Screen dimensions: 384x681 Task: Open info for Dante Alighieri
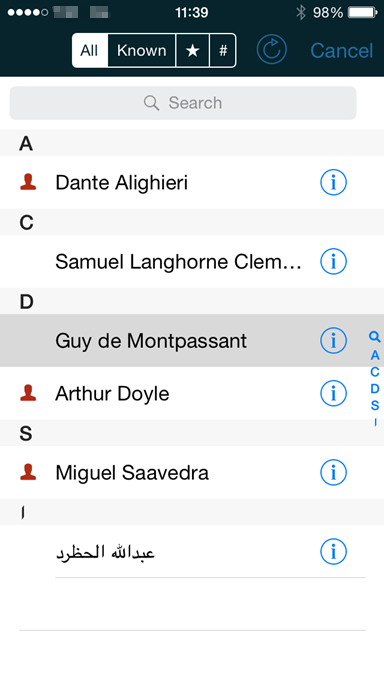(x=333, y=182)
